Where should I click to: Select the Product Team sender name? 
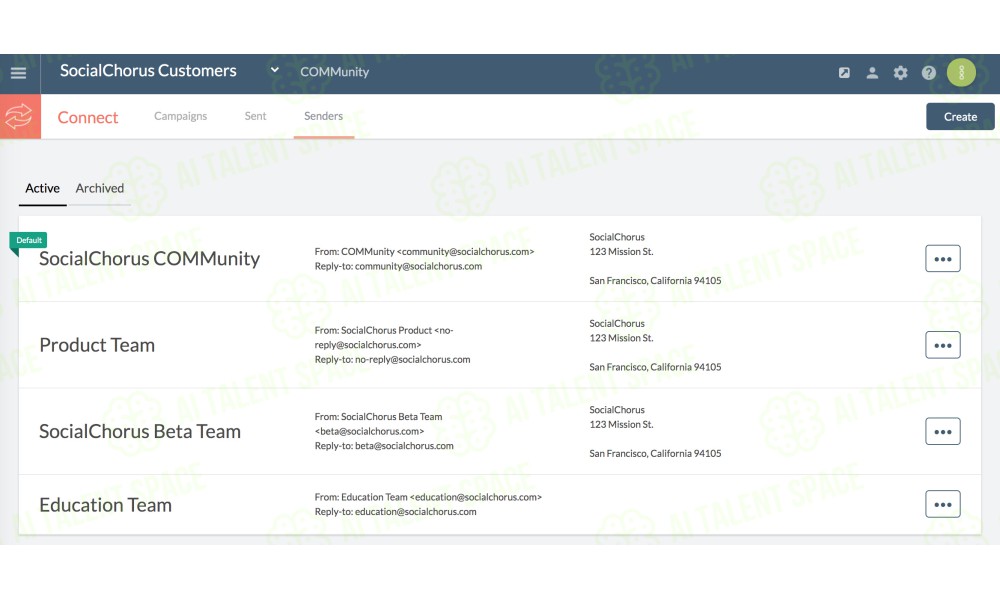(x=97, y=345)
